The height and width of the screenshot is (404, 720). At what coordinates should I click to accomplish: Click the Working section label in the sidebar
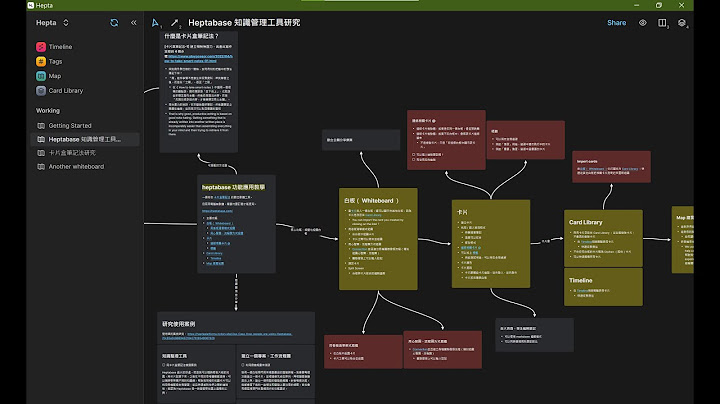click(48, 111)
